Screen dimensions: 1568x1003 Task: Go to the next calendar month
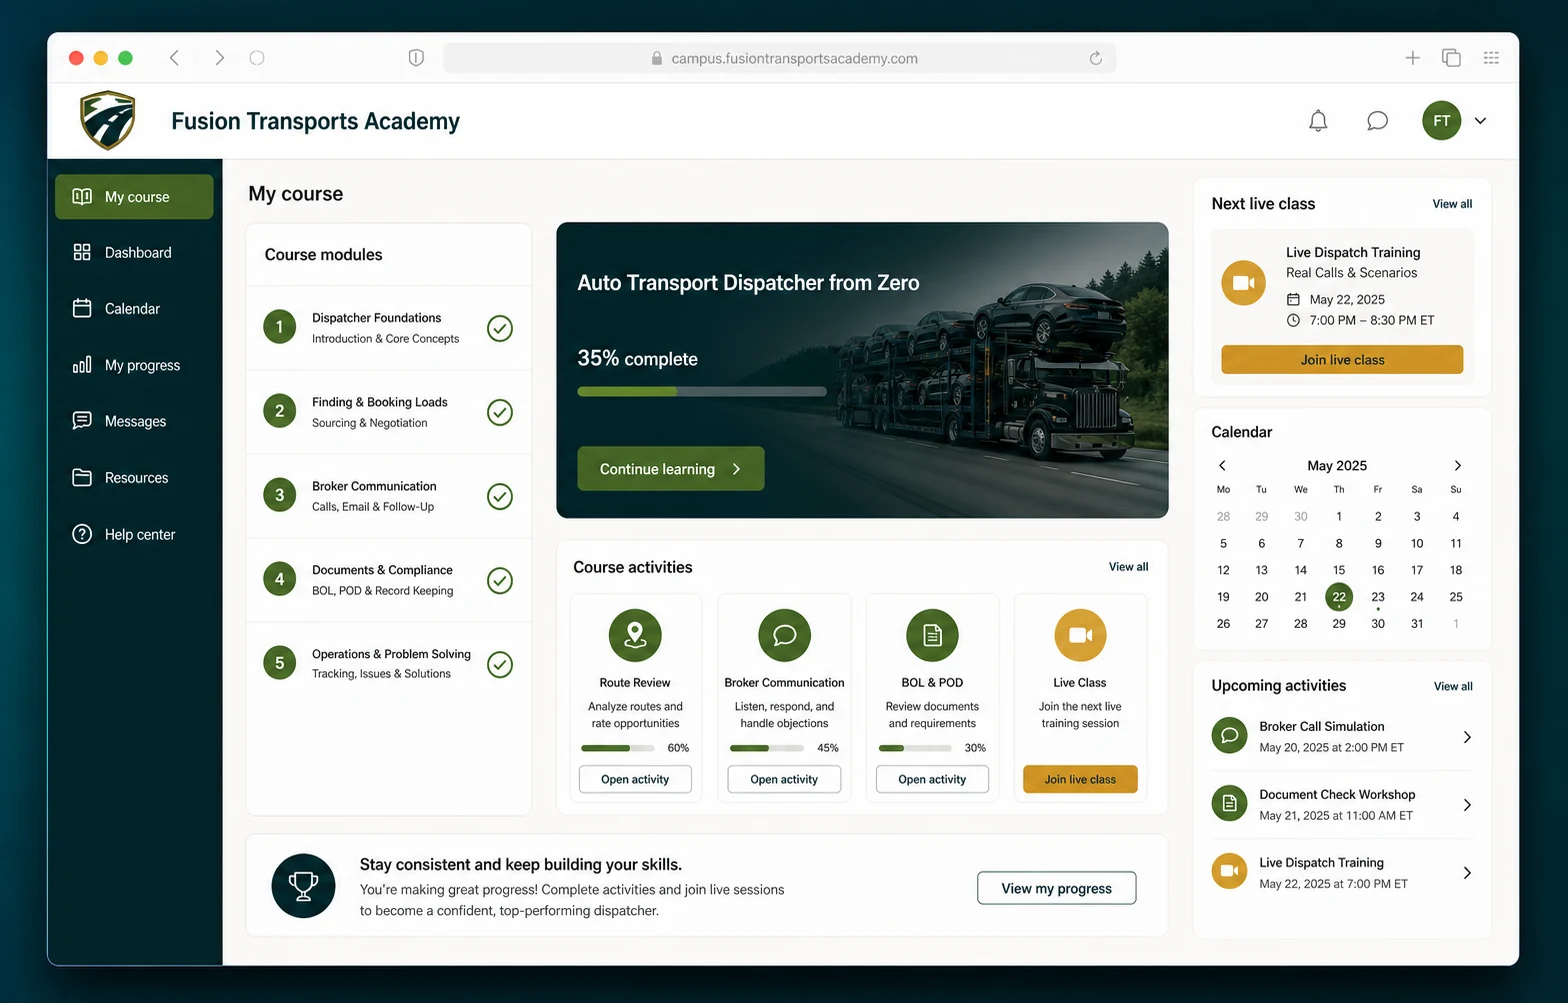coord(1458,465)
